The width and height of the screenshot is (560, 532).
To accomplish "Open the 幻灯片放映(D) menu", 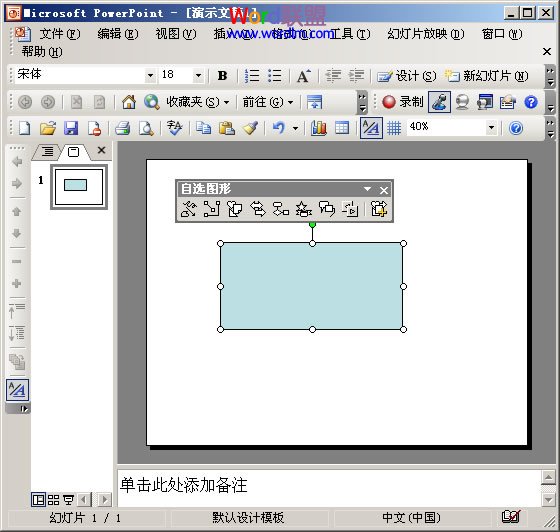I will click(426, 34).
